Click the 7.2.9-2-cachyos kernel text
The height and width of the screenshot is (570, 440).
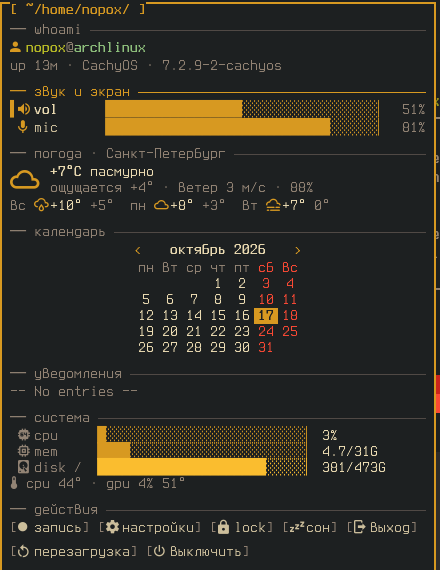[222, 66]
